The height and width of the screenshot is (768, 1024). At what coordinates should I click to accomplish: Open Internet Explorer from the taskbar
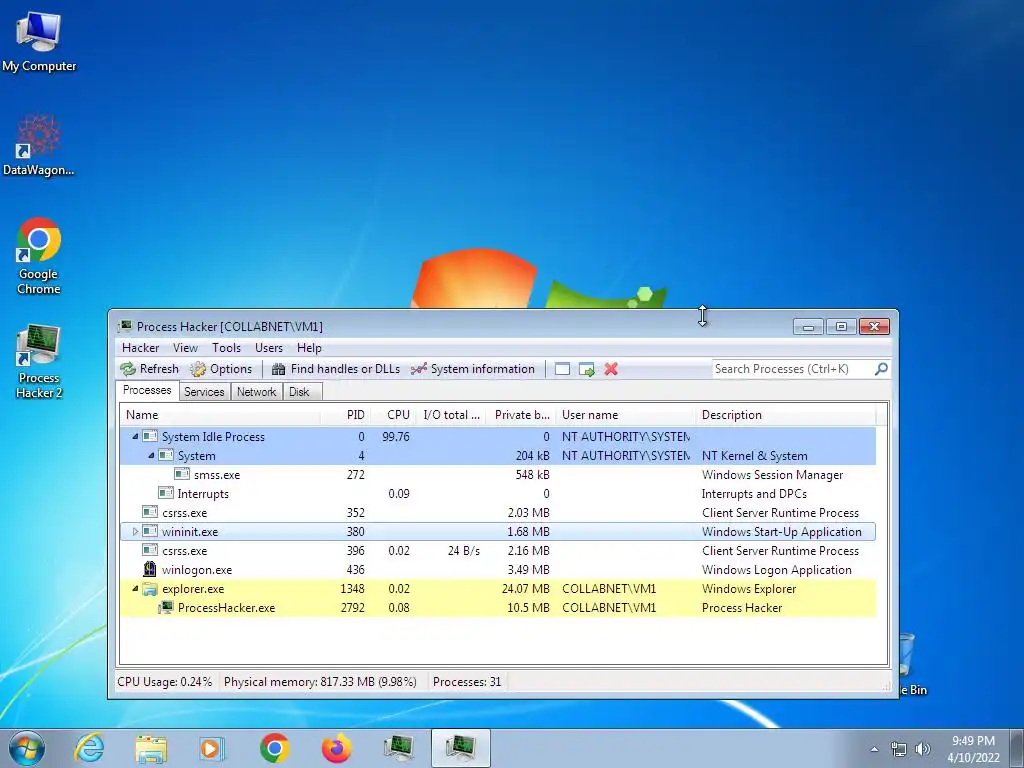89,748
